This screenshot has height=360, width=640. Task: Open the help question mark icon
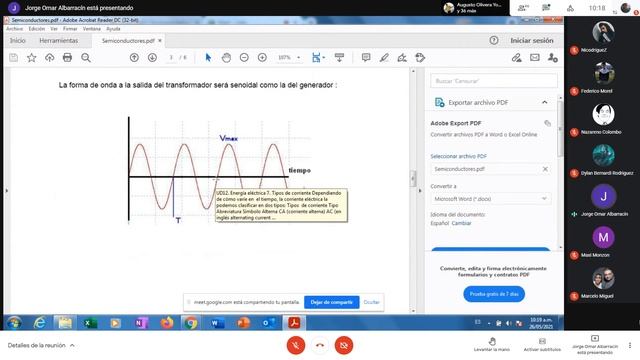[493, 40]
